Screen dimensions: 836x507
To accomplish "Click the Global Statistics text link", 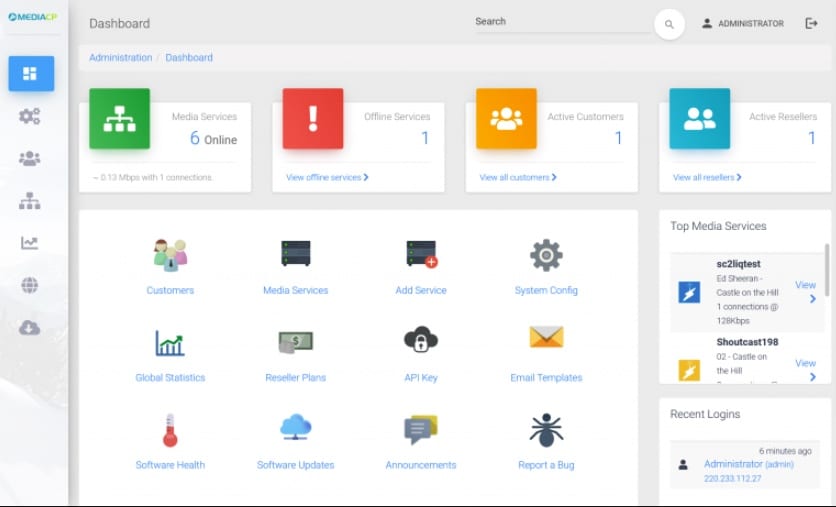I will (x=170, y=378).
